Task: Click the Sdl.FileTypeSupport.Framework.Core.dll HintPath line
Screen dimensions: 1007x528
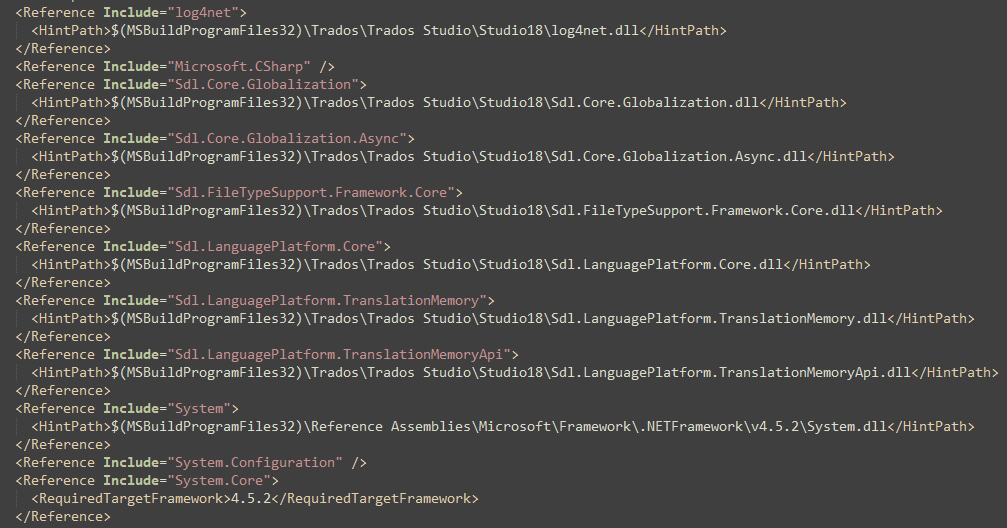Action: click(487, 210)
